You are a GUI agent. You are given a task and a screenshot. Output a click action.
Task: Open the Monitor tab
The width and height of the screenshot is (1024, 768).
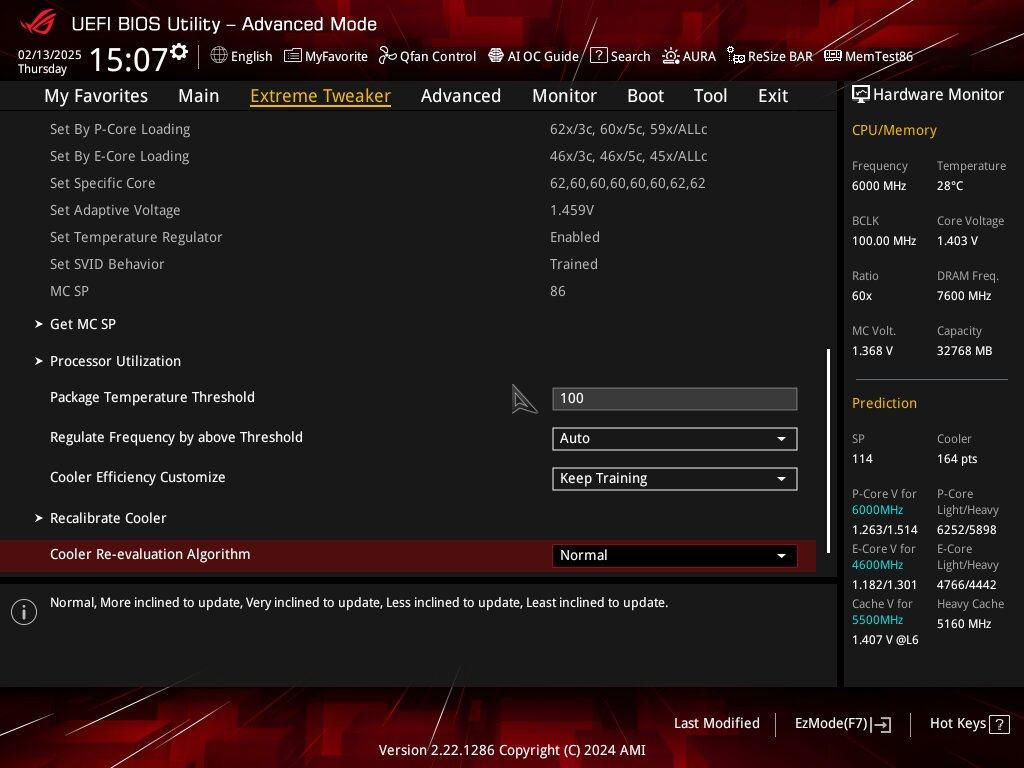pyautogui.click(x=564, y=96)
